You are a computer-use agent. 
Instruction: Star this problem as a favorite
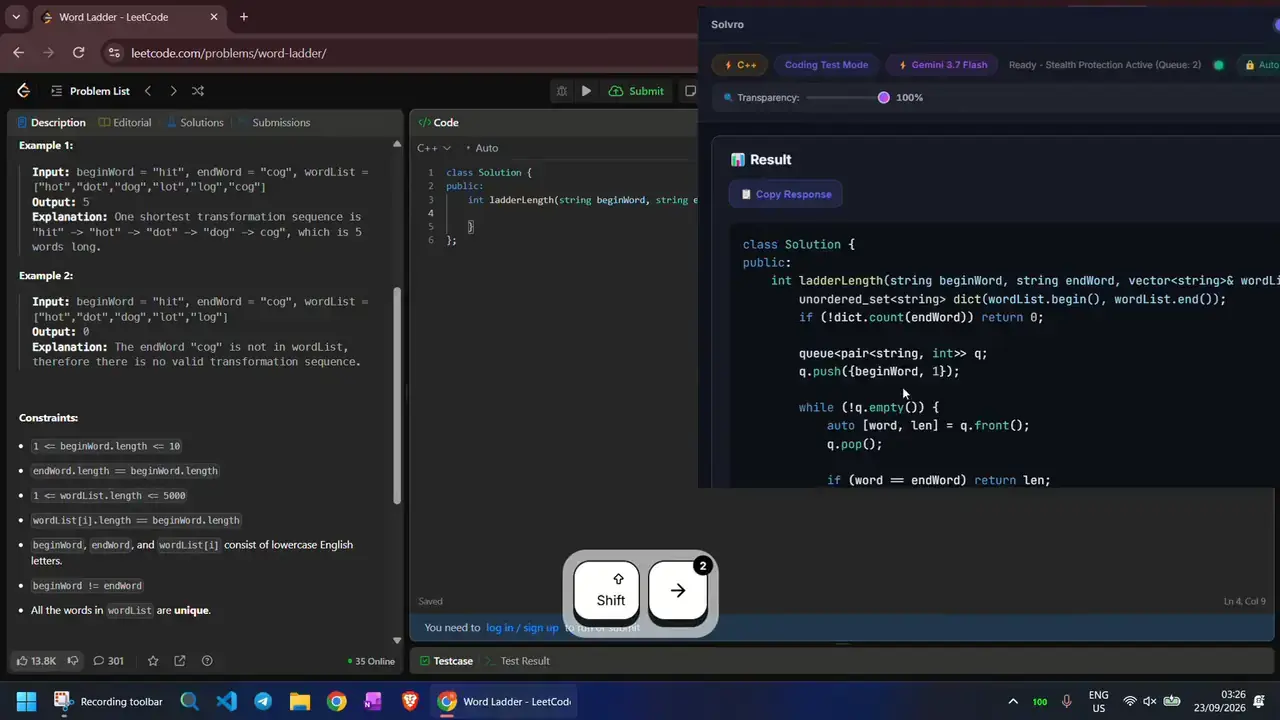153,661
